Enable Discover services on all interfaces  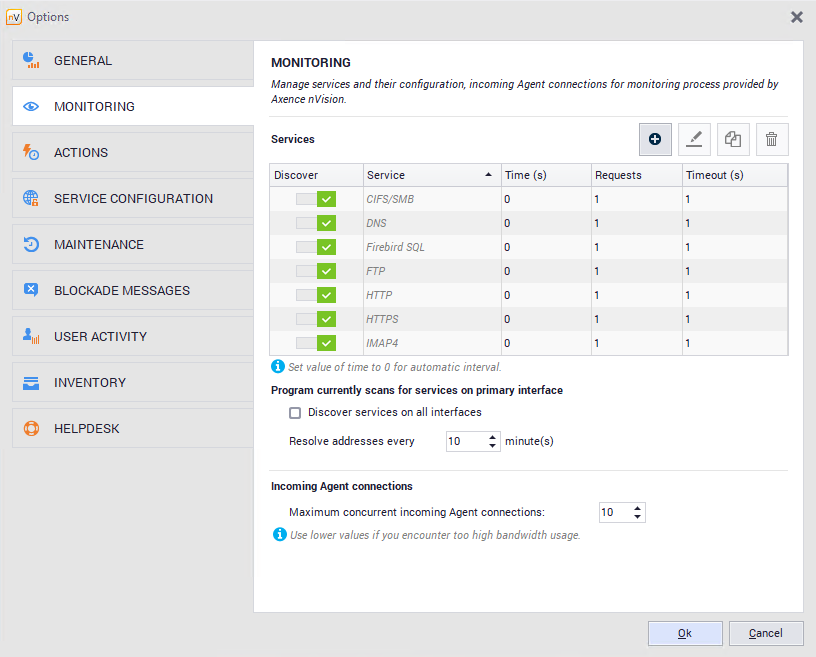click(x=295, y=412)
